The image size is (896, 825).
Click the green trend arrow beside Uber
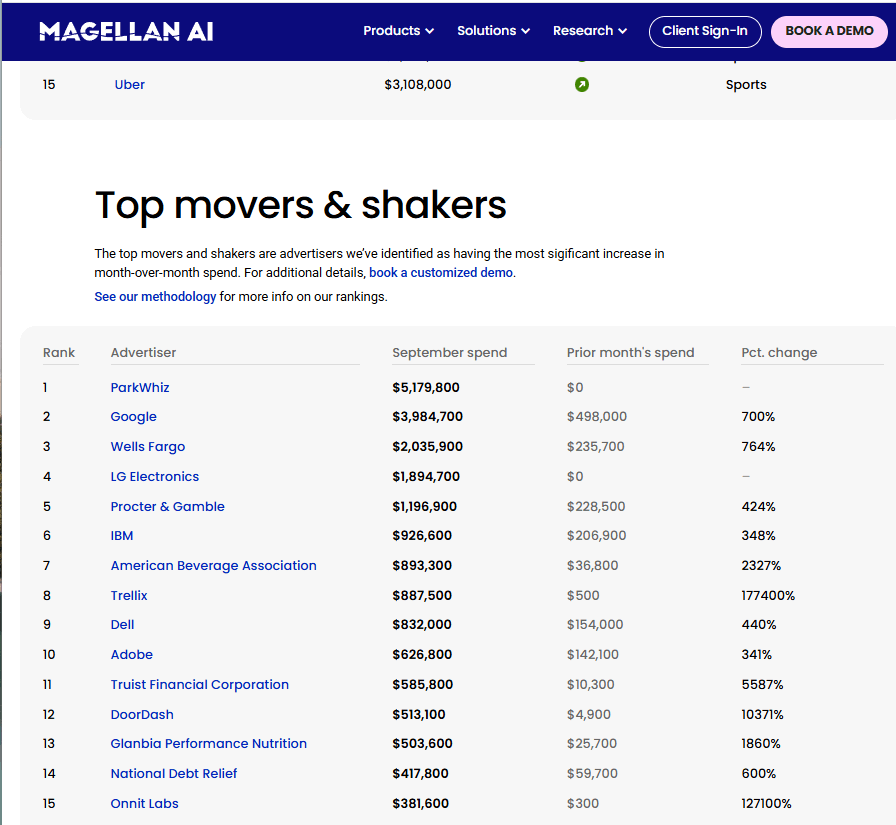582,85
